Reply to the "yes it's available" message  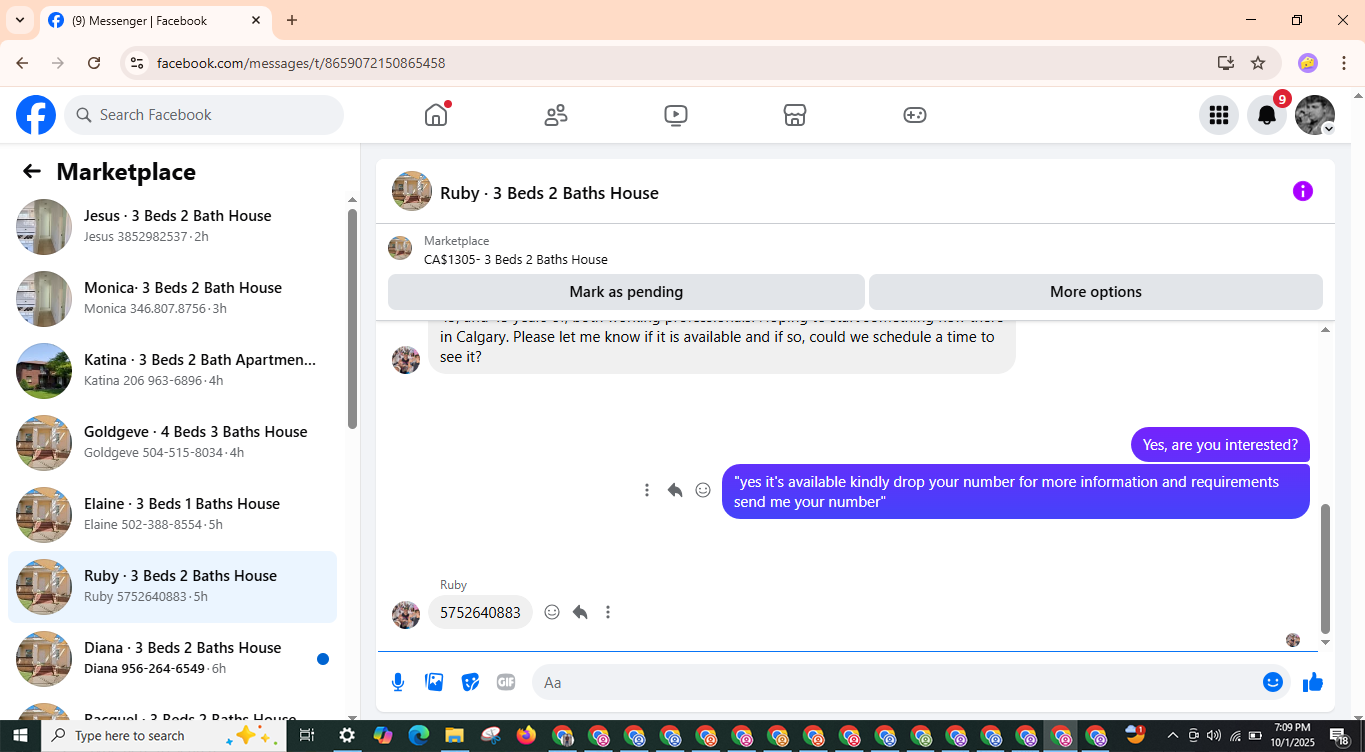point(675,490)
